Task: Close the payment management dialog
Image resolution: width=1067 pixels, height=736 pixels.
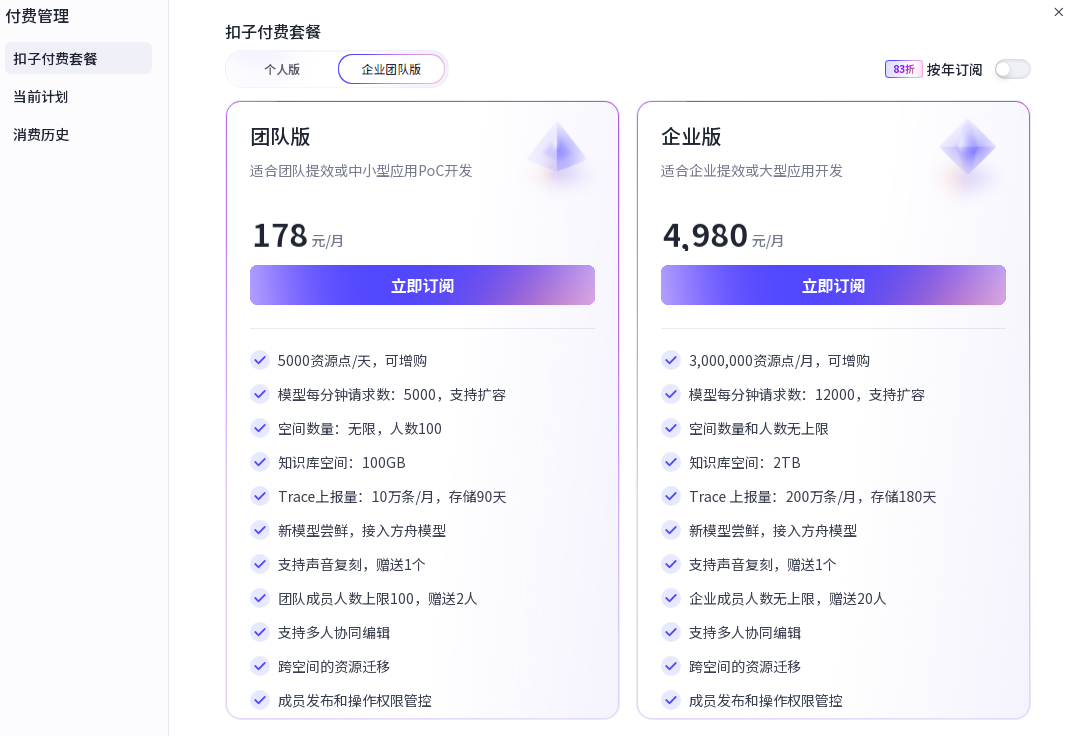Action: [1058, 12]
